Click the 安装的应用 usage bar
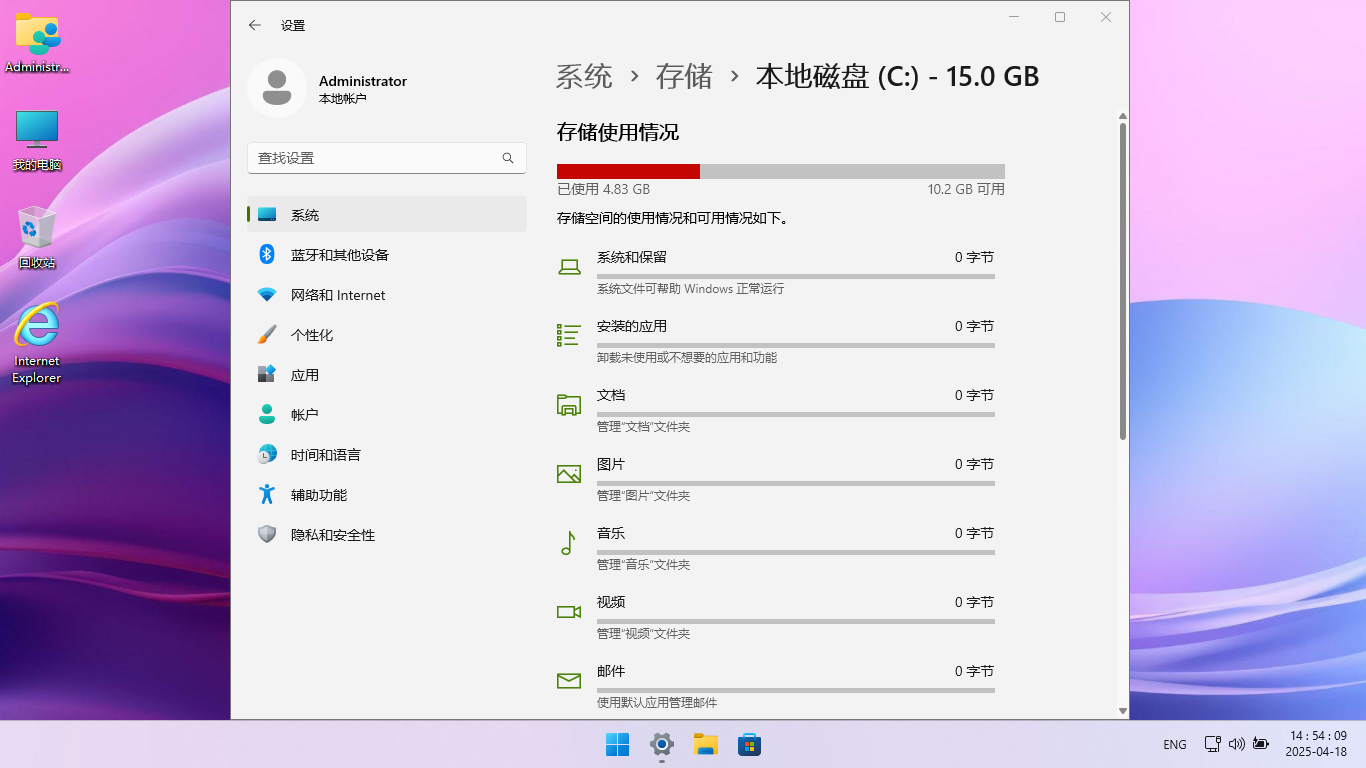 click(796, 345)
